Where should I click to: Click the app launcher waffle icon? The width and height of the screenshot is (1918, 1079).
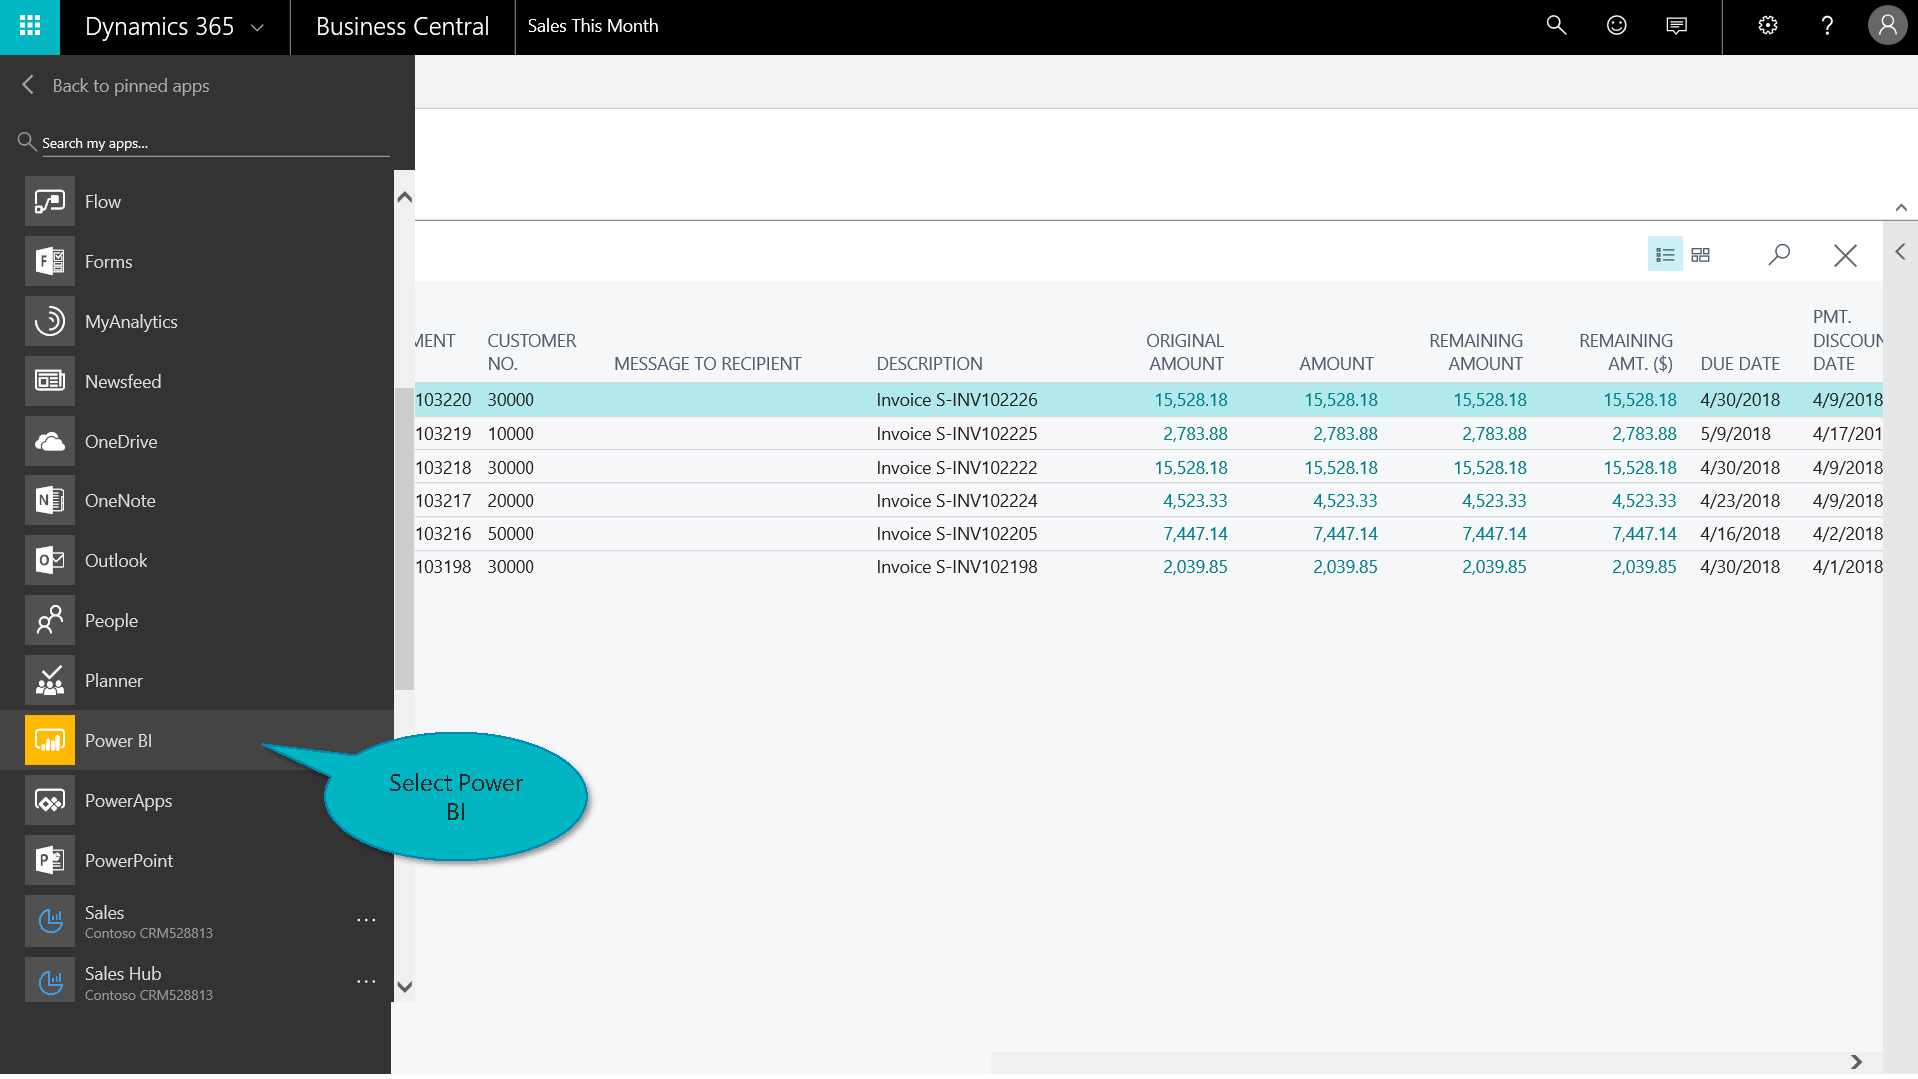30,26
